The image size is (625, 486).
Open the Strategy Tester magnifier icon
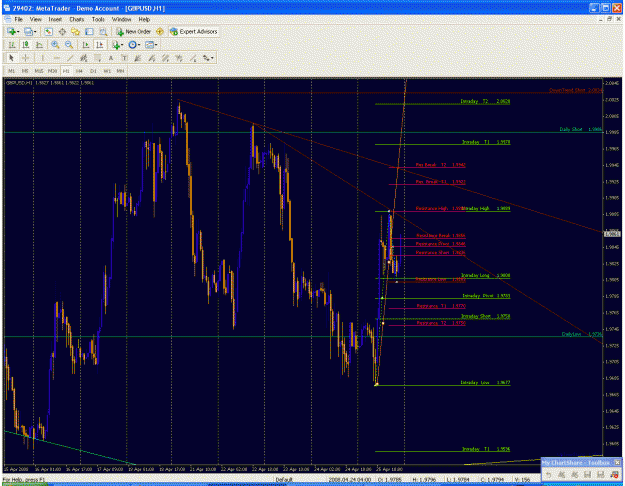(x=103, y=32)
